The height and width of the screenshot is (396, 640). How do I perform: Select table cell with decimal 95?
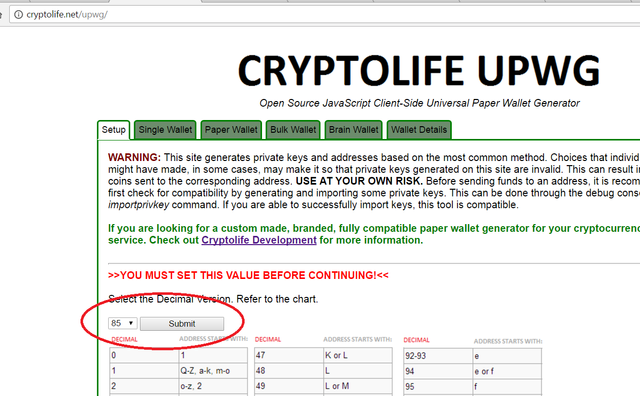coord(438,387)
